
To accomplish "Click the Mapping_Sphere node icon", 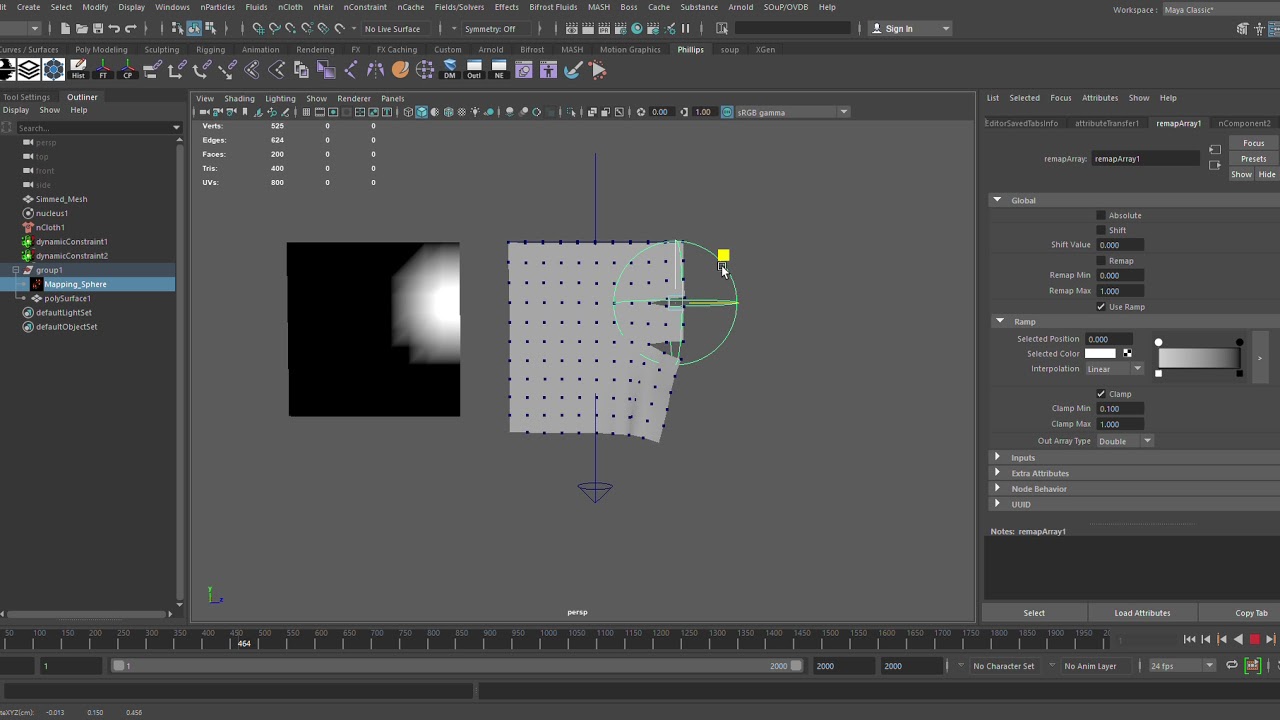I will (37, 284).
